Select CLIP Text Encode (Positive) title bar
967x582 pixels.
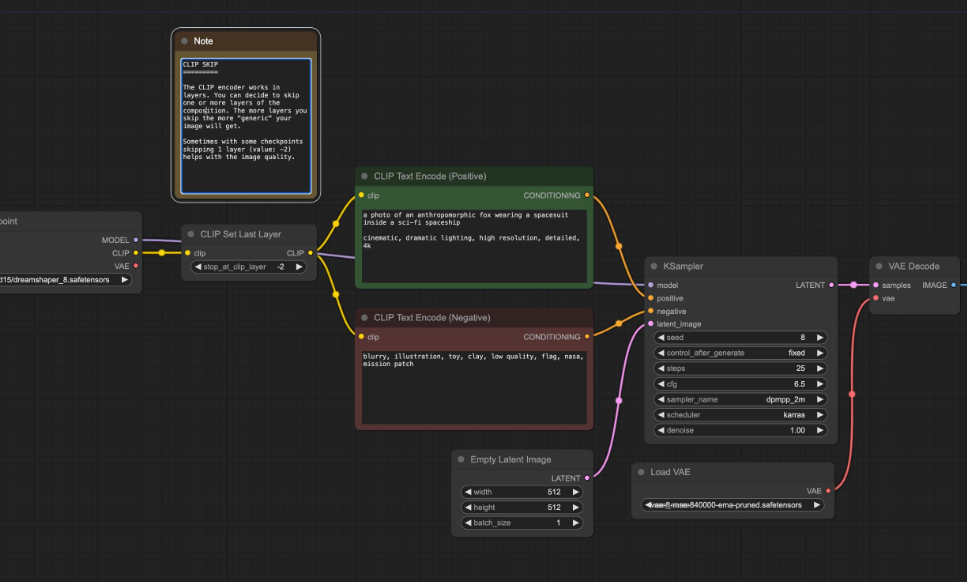(x=474, y=176)
